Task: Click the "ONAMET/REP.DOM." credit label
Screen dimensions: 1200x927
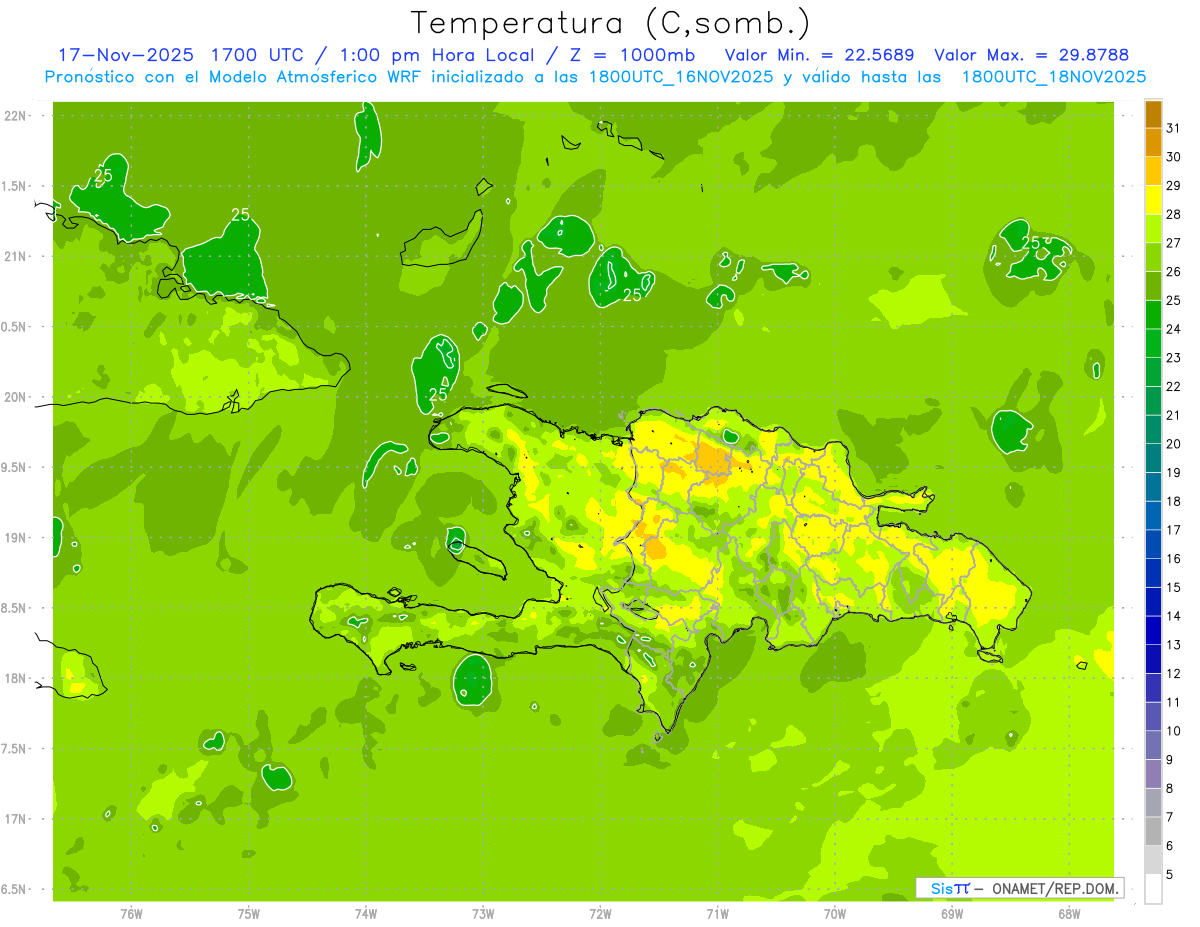Action: [x=1055, y=888]
